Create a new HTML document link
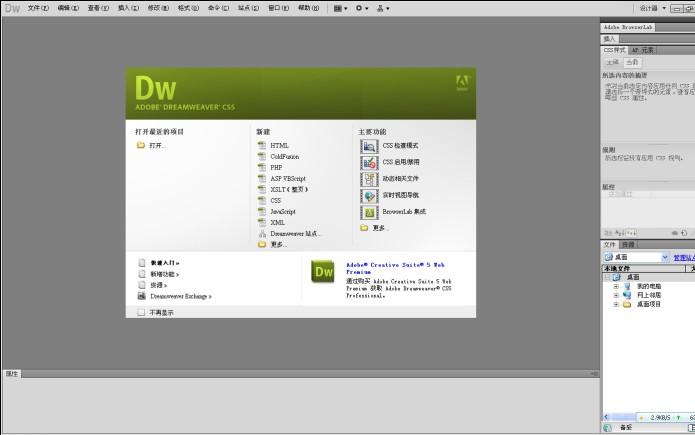 (279, 145)
